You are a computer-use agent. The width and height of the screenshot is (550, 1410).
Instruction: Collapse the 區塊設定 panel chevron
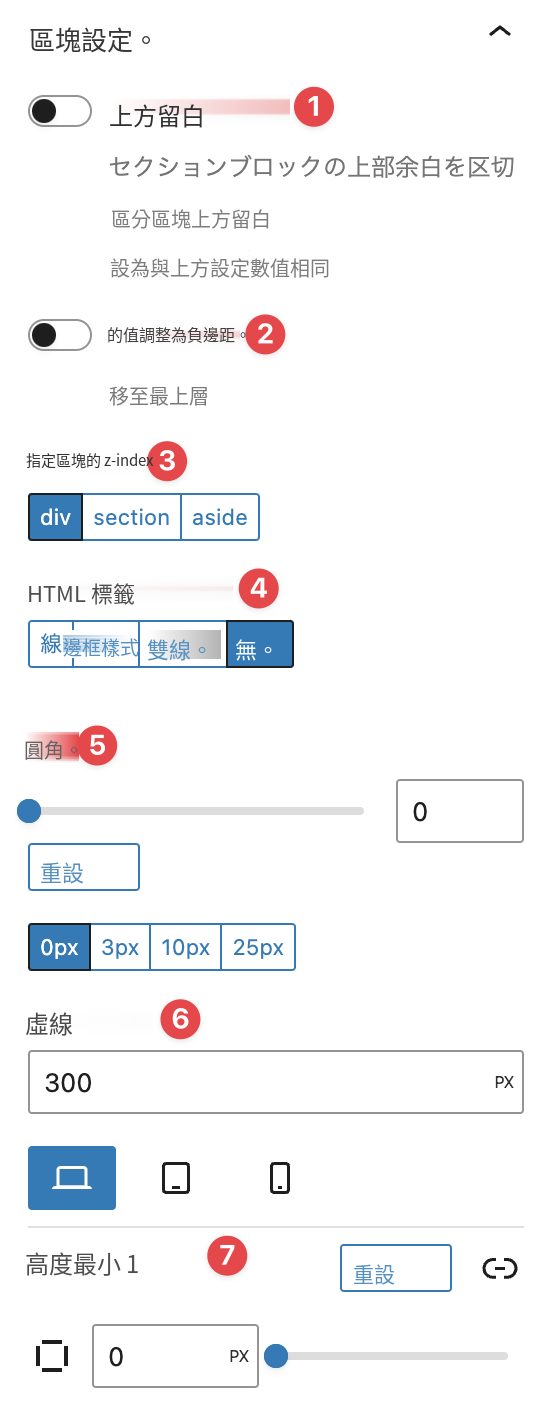click(x=499, y=33)
